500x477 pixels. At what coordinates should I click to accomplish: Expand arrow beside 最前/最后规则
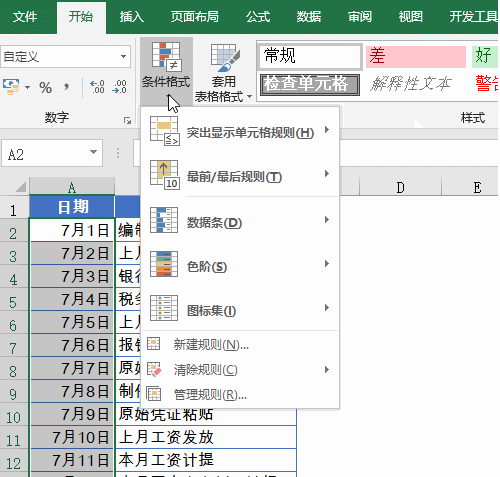(x=327, y=174)
